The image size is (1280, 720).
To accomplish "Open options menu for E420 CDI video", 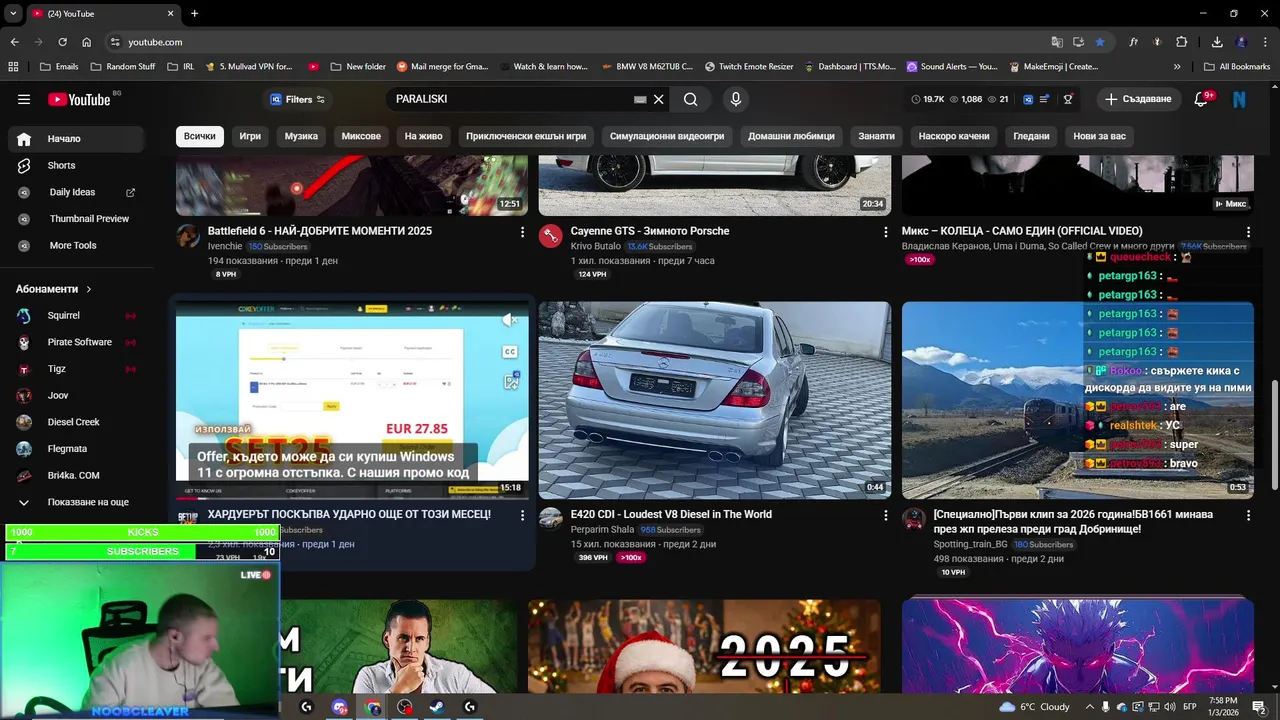I will 885,515.
